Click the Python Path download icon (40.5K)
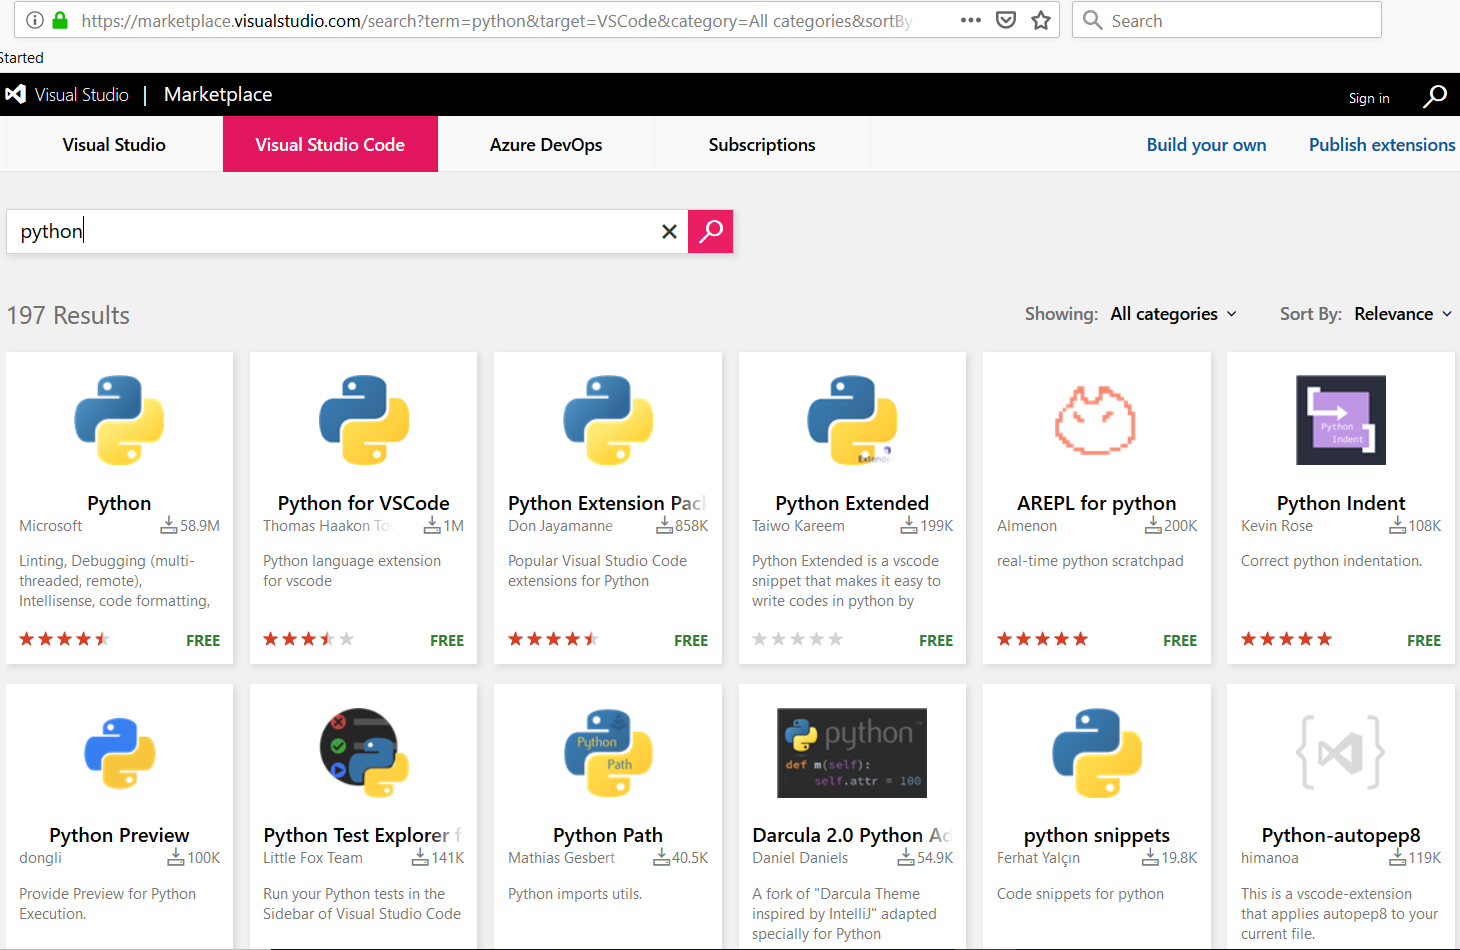 coord(661,858)
